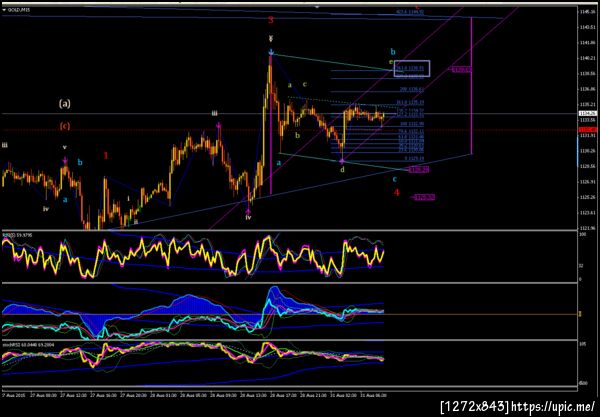Viewport: 600px width, 417px height.
Task: Select the Fibonacci 423.6 level label at top
Action: point(409,12)
